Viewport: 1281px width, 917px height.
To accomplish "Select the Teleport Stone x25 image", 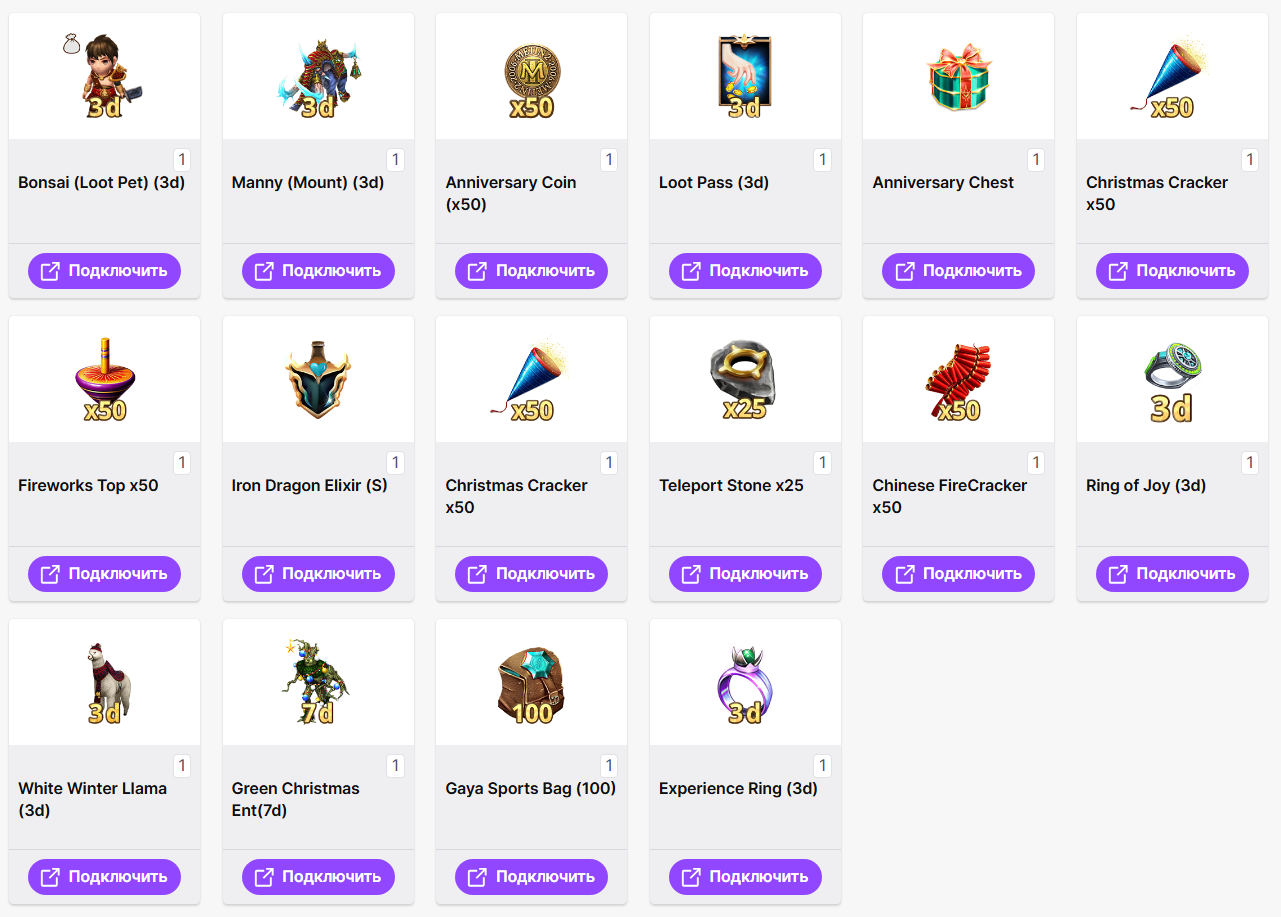I will (745, 379).
